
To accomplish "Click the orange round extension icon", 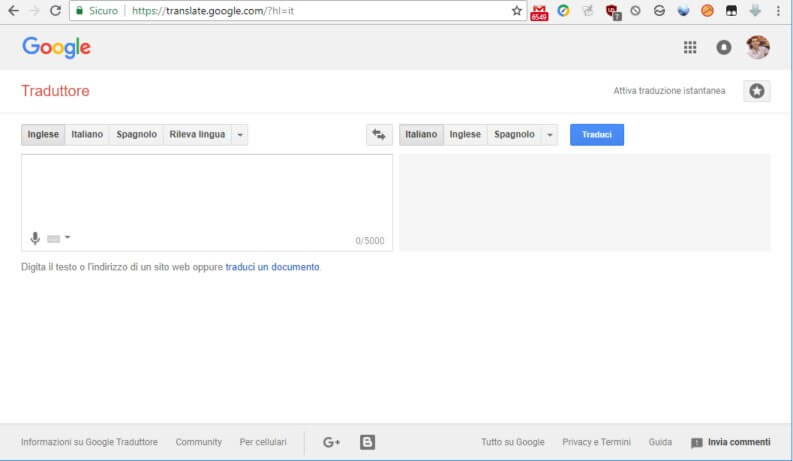I will [x=707, y=11].
